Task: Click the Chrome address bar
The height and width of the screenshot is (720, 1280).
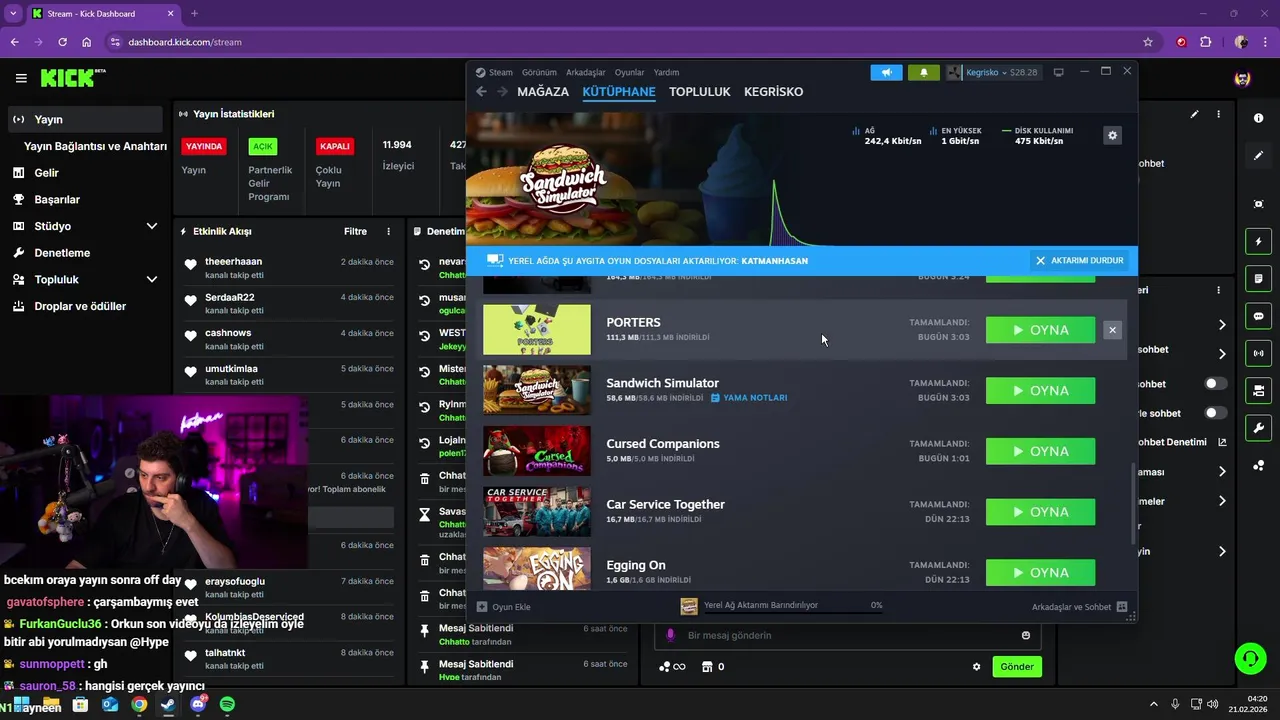Action: pyautogui.click(x=620, y=42)
